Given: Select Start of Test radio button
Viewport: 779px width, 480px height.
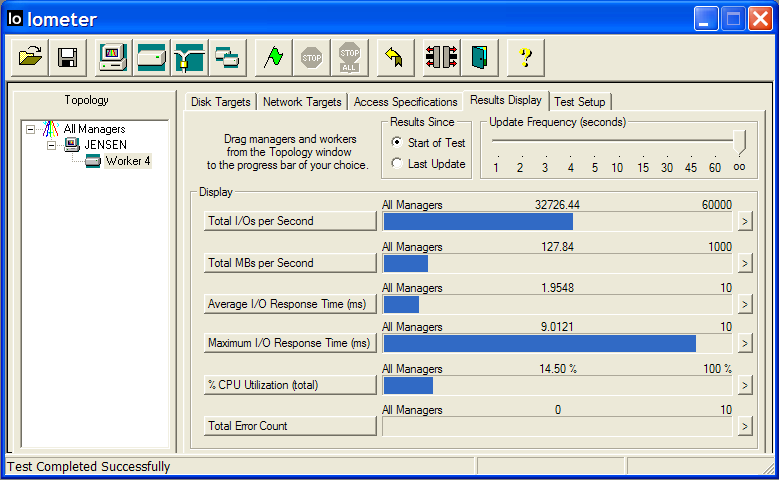Looking at the screenshot, I should pyautogui.click(x=396, y=142).
